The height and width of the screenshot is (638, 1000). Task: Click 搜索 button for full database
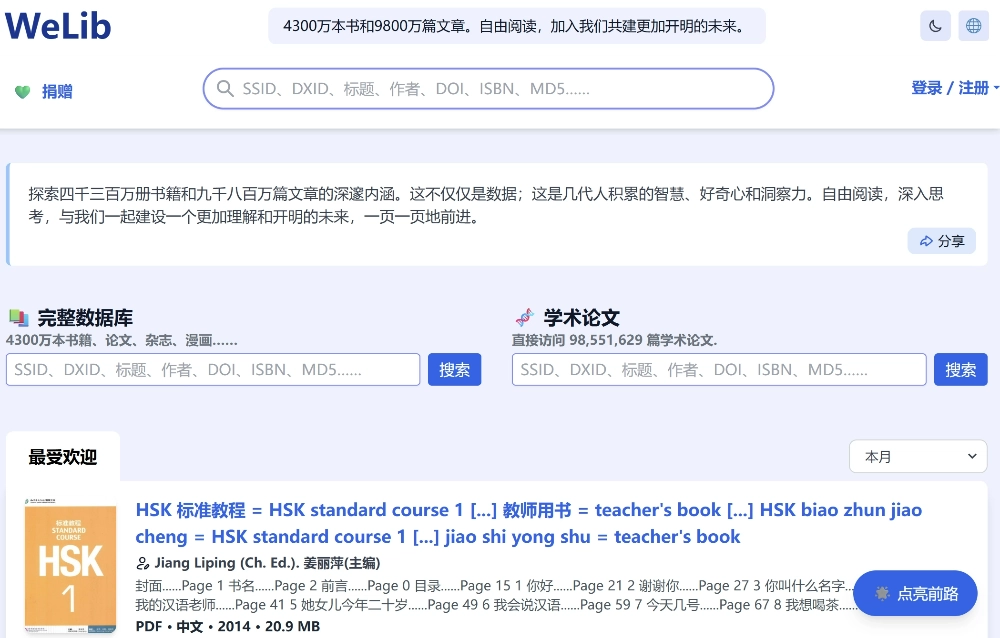454,370
